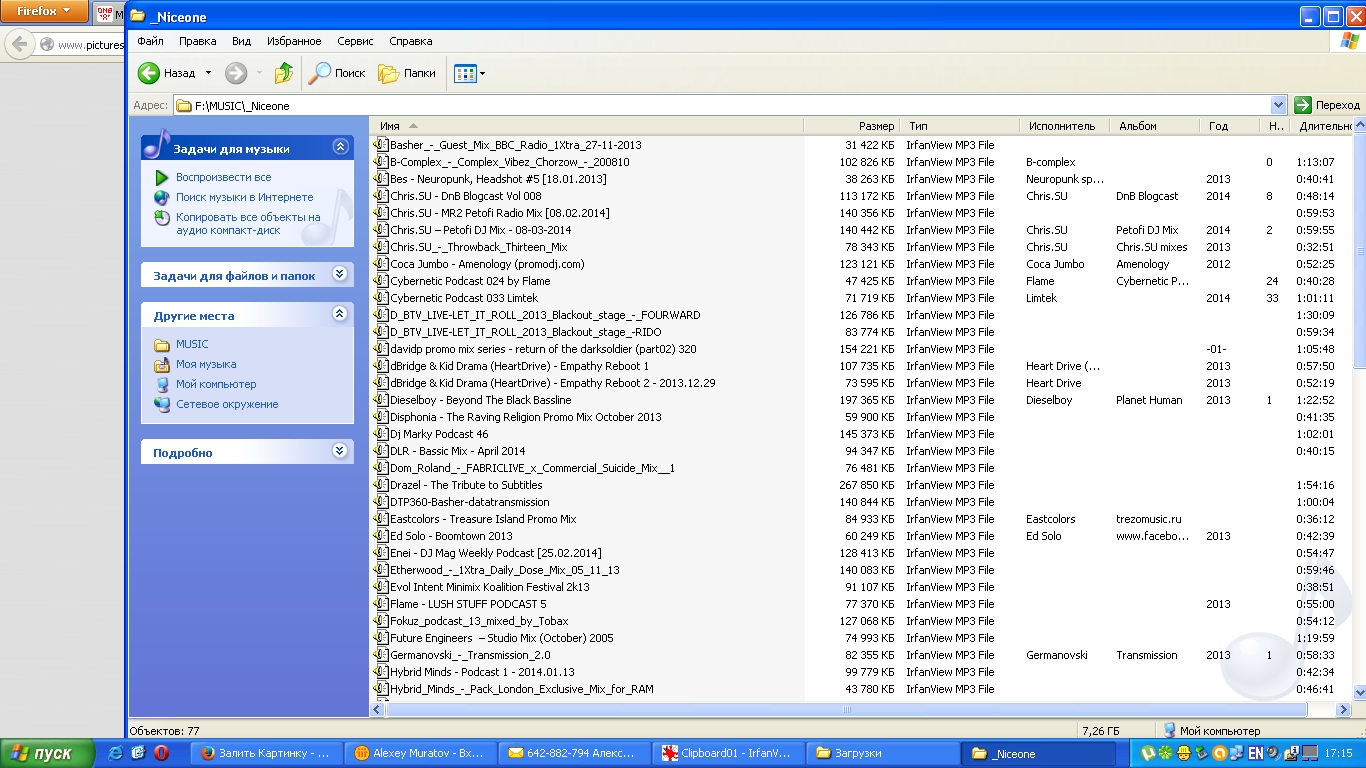Expand the 'Задачи для файлов и папок' panel
1366x768 pixels.
coord(340,274)
